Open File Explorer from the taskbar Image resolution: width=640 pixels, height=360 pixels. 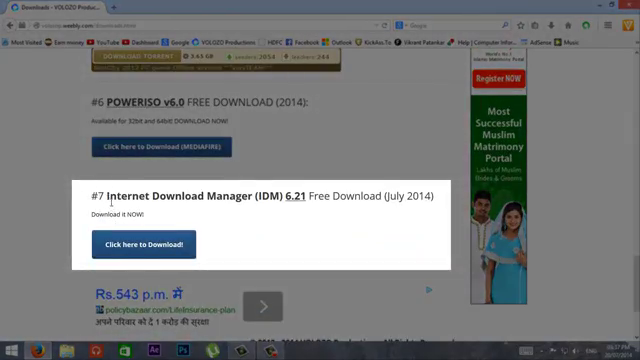(x=67, y=351)
